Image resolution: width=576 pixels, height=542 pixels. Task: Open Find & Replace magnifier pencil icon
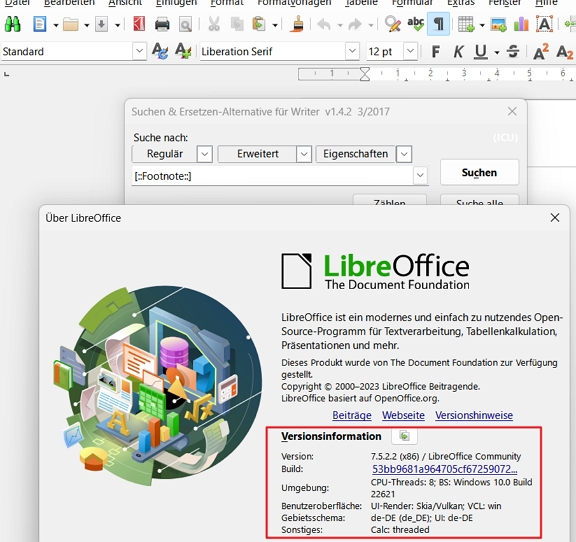(x=393, y=25)
